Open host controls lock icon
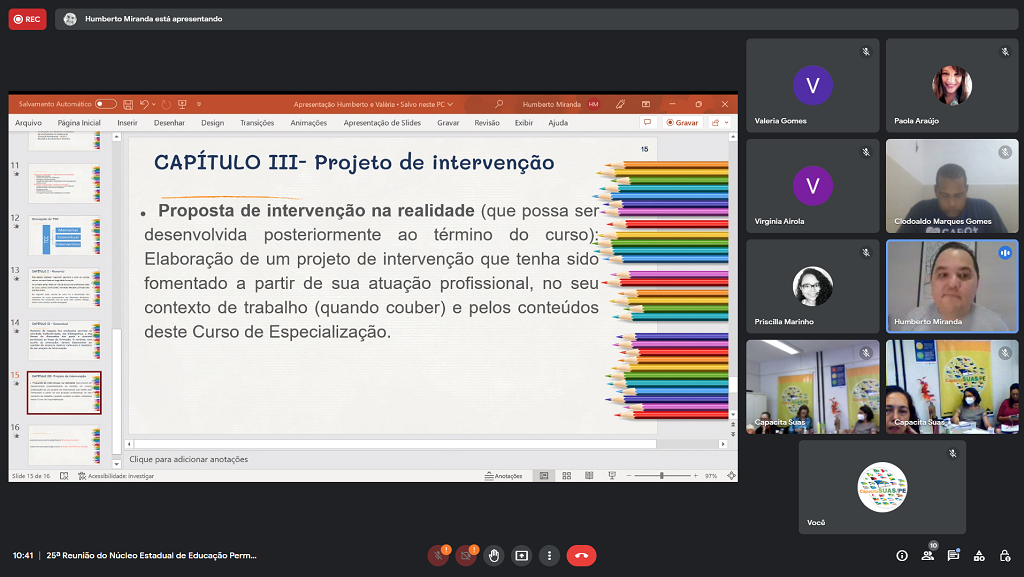Image resolution: width=1024 pixels, height=577 pixels. pyautogui.click(x=1004, y=556)
